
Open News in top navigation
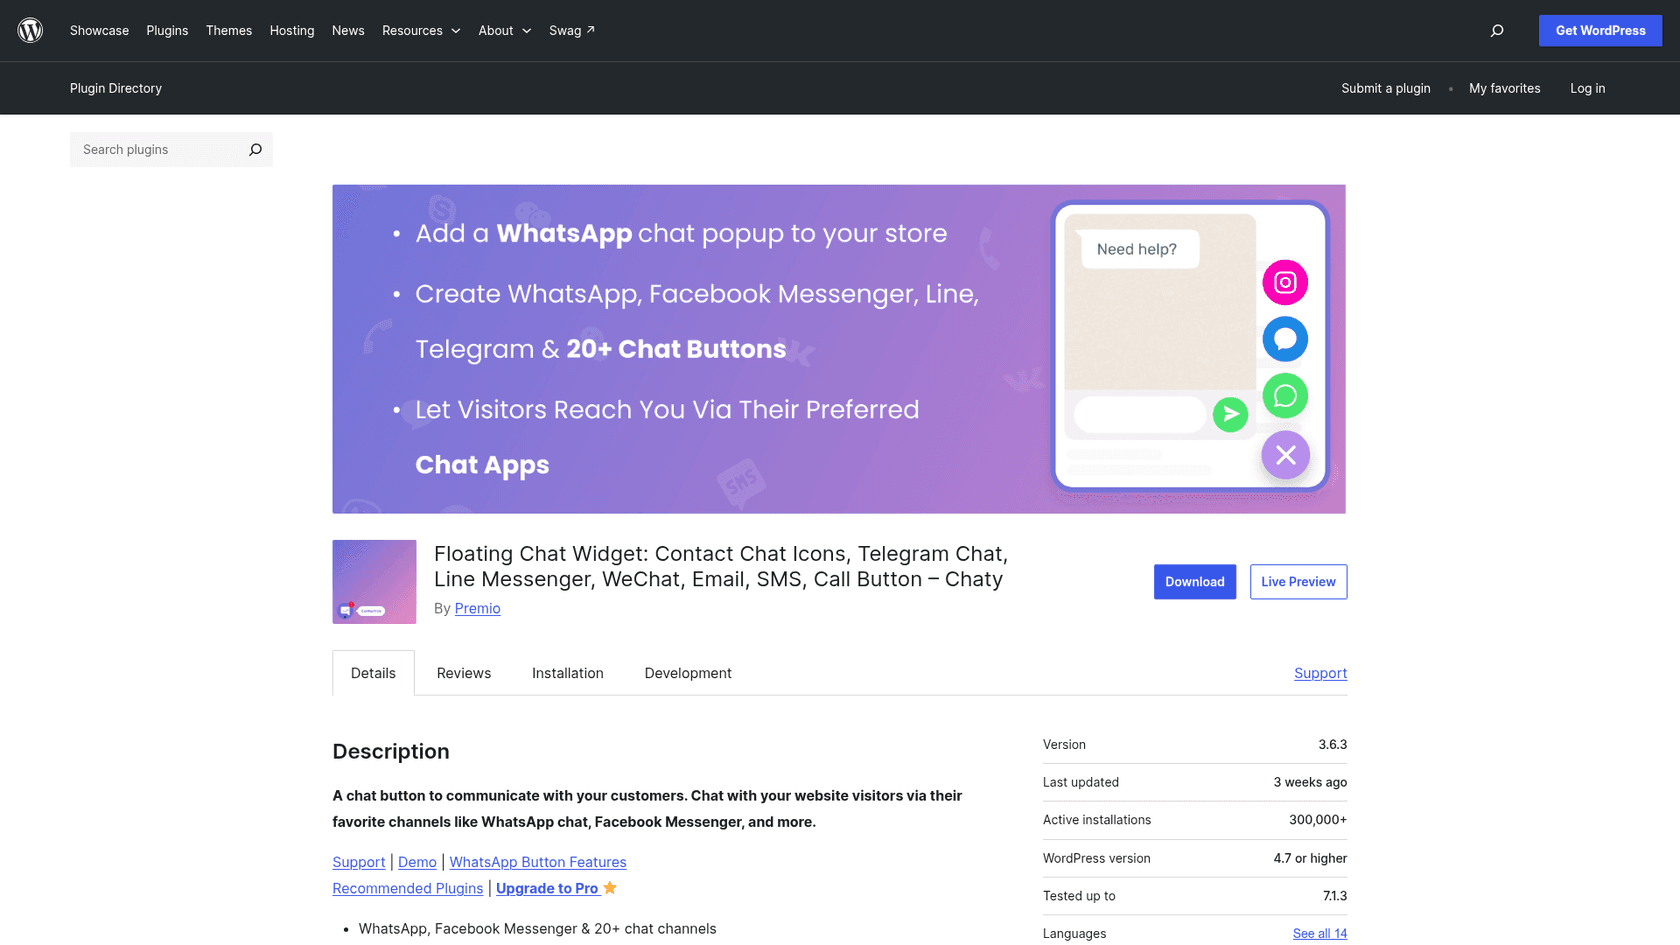[x=348, y=31]
